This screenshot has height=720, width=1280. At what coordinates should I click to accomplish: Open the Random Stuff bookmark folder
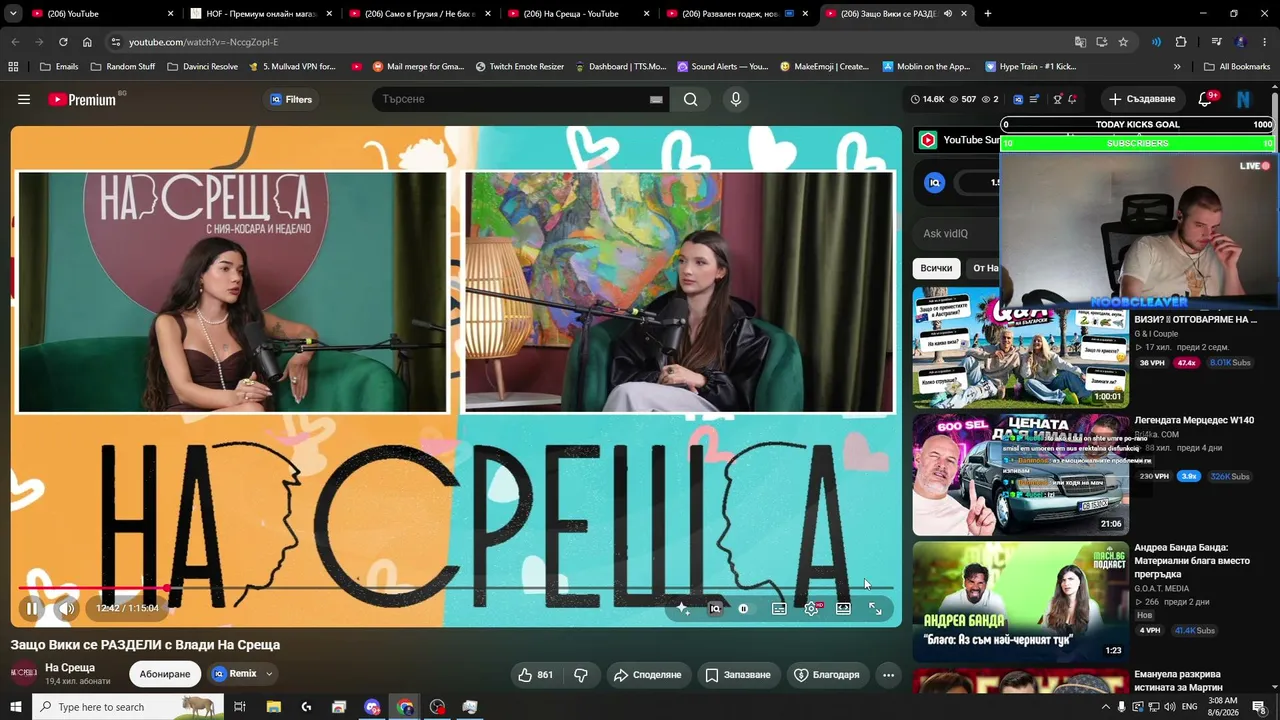(123, 67)
